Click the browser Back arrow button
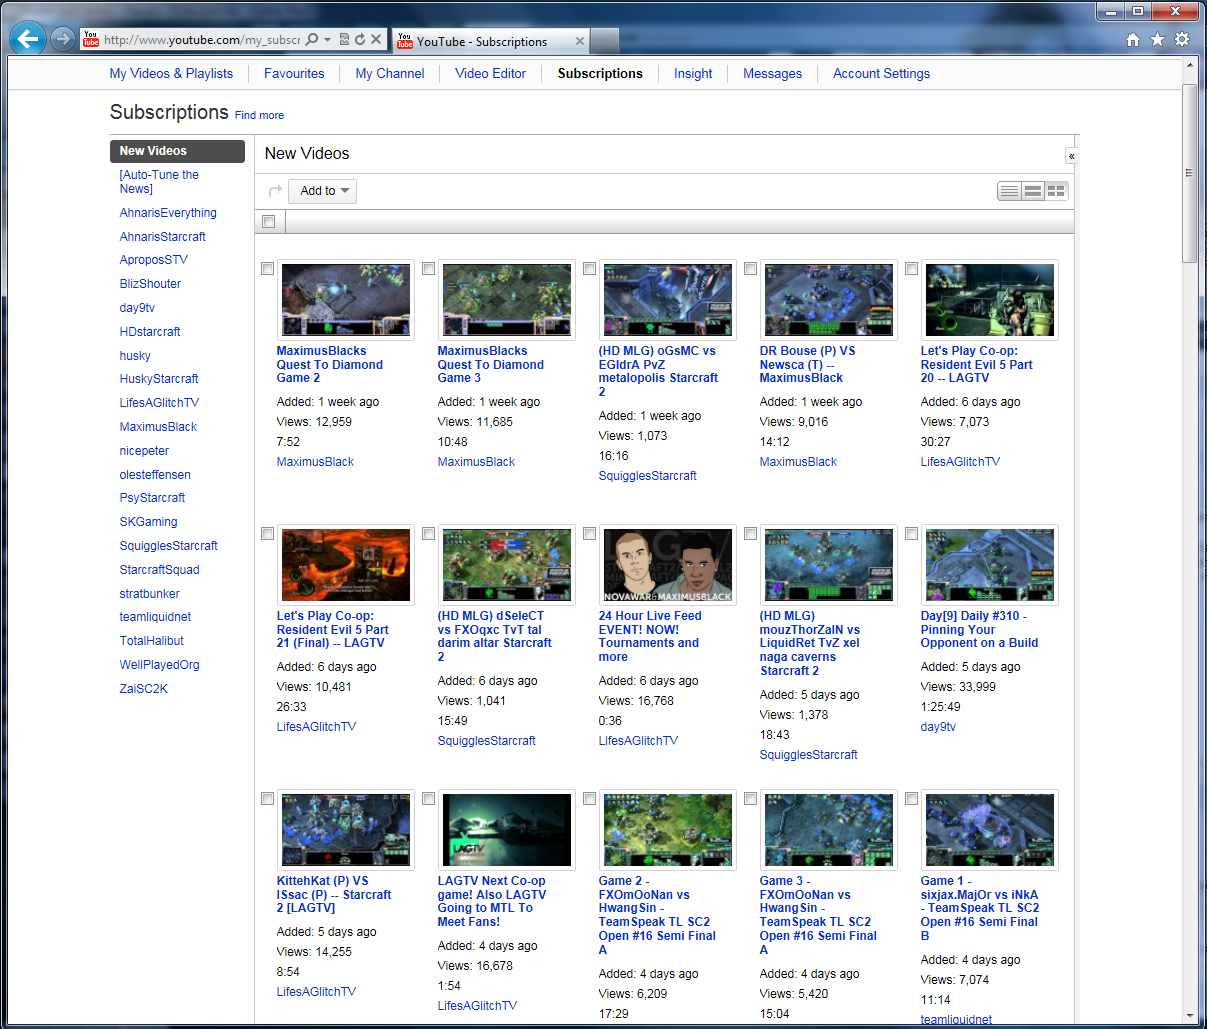 (x=28, y=39)
